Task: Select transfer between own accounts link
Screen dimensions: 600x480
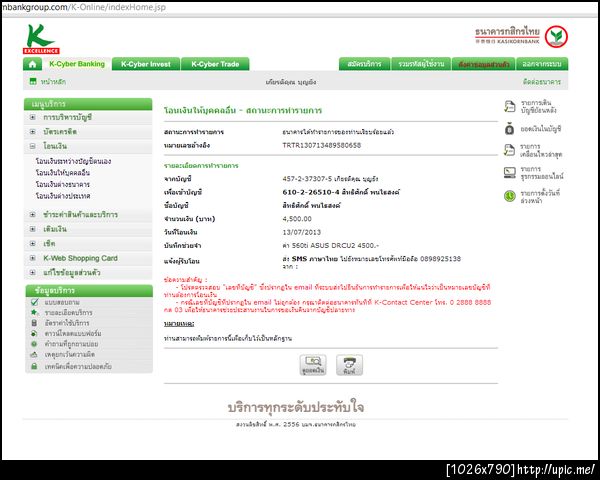Action: coord(73,161)
